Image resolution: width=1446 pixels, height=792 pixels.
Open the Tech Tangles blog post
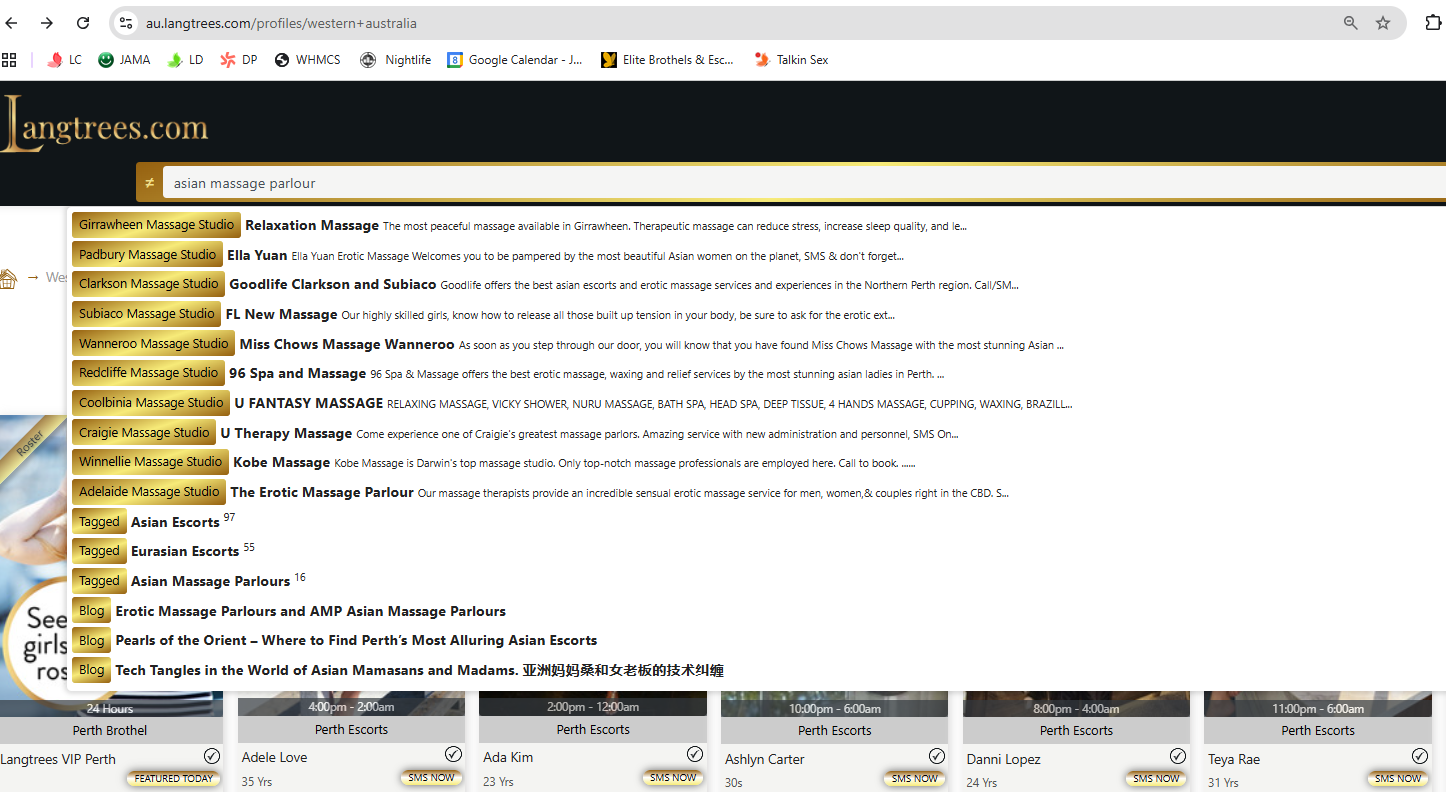420,670
